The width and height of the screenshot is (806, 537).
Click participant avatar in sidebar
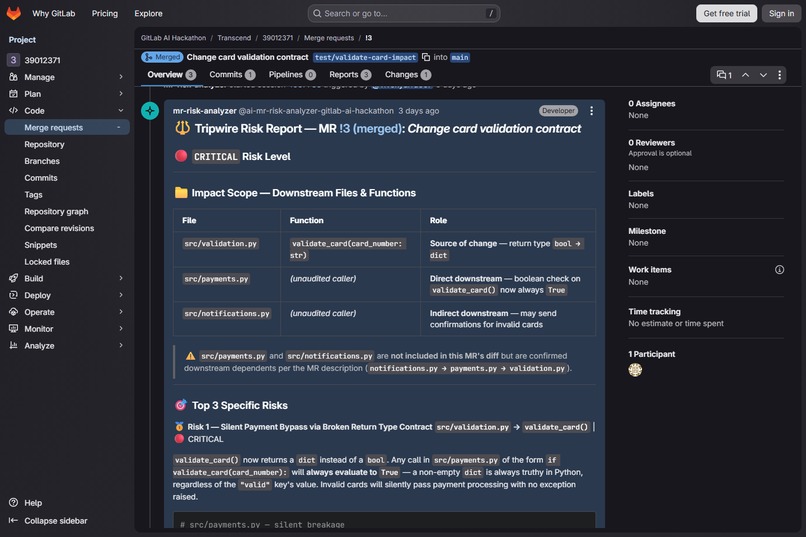(x=635, y=370)
